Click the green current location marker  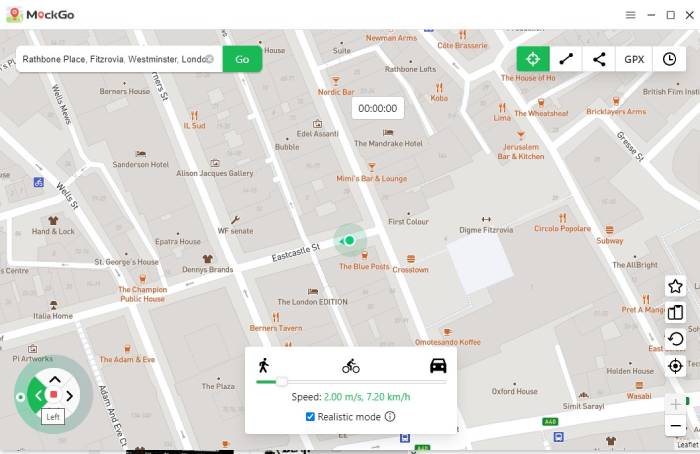[350, 240]
